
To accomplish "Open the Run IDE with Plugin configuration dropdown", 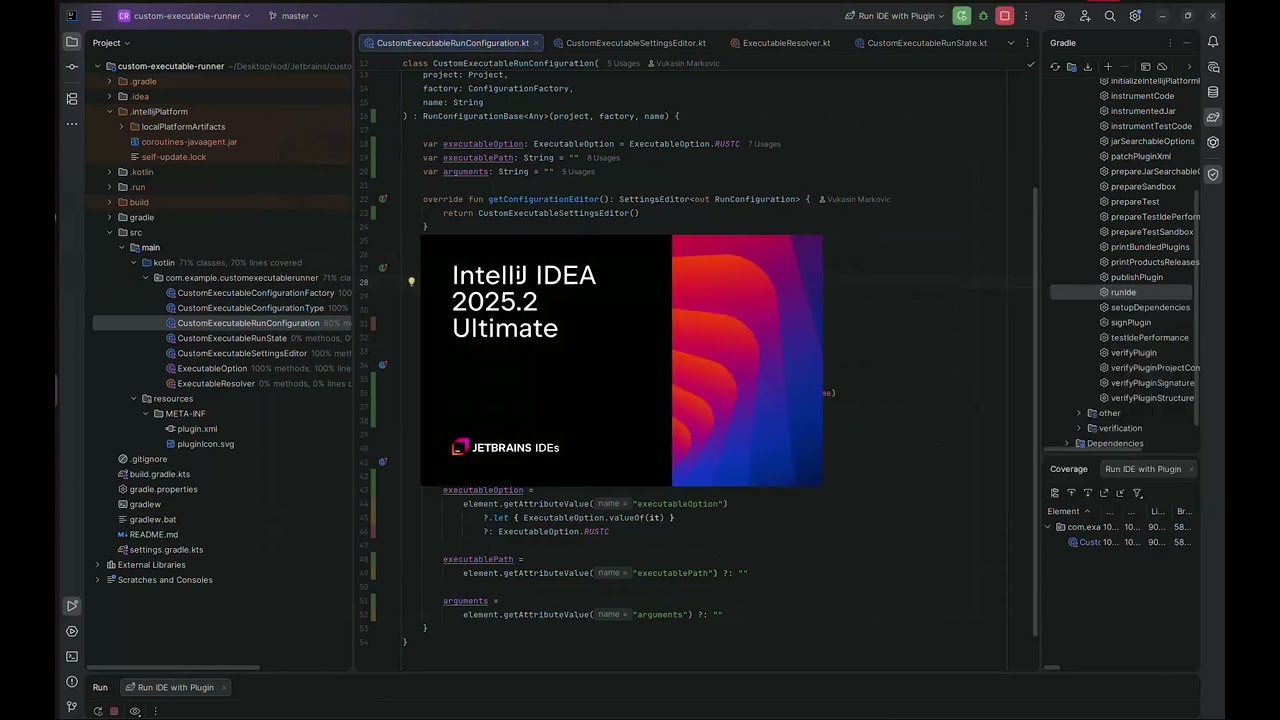I will (894, 16).
